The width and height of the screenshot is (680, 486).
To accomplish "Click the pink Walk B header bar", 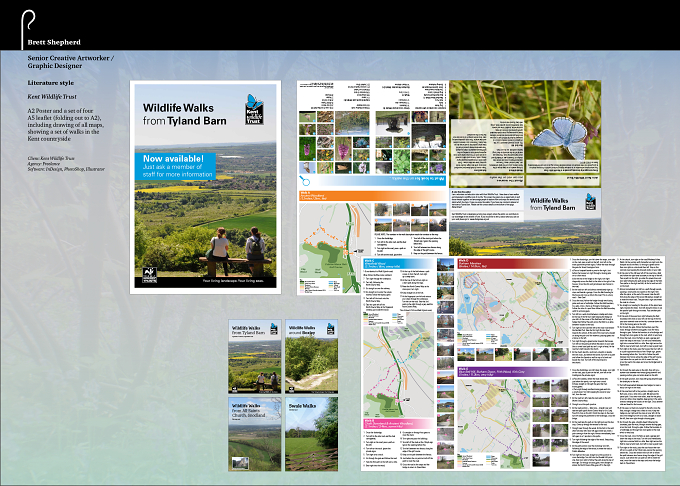I will [399, 423].
